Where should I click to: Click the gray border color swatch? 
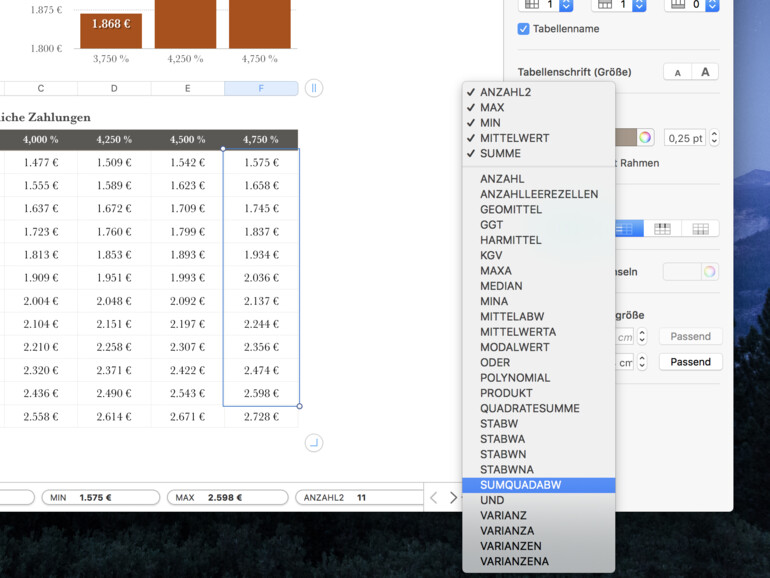tap(625, 138)
